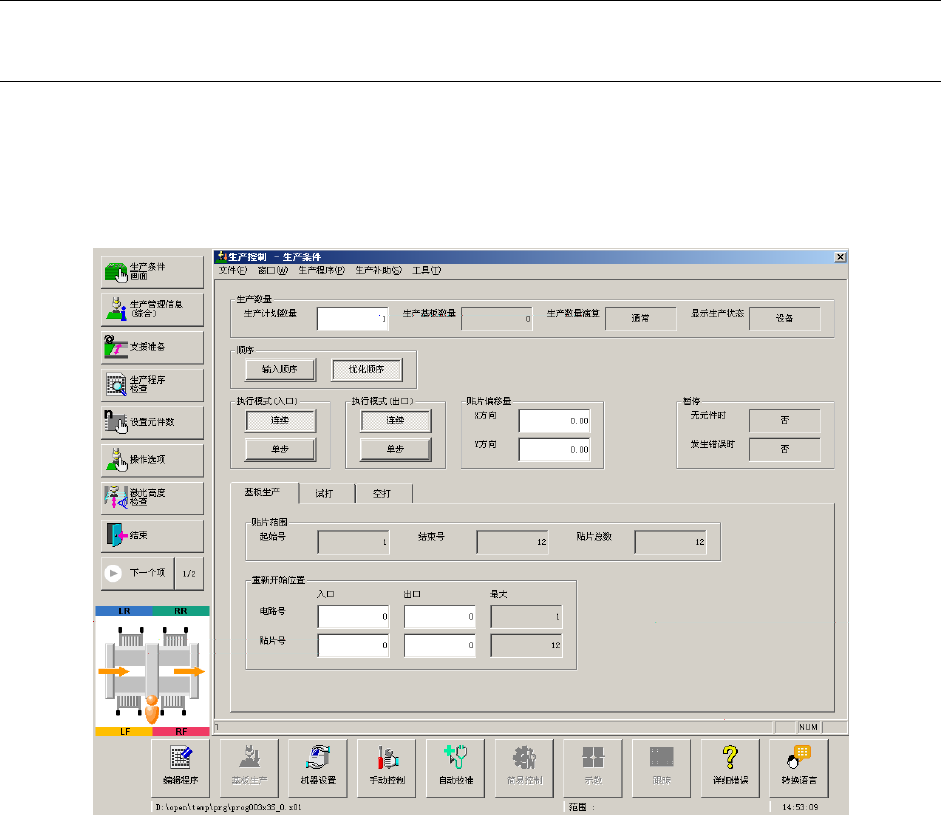941x815 pixels.
Task: Select 优化顺序 order mode
Action: [x=367, y=369]
